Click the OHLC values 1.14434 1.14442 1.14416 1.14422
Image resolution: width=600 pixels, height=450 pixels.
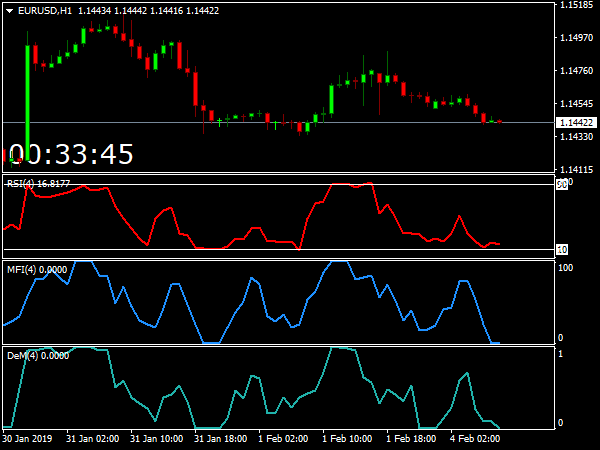pyautogui.click(x=148, y=11)
